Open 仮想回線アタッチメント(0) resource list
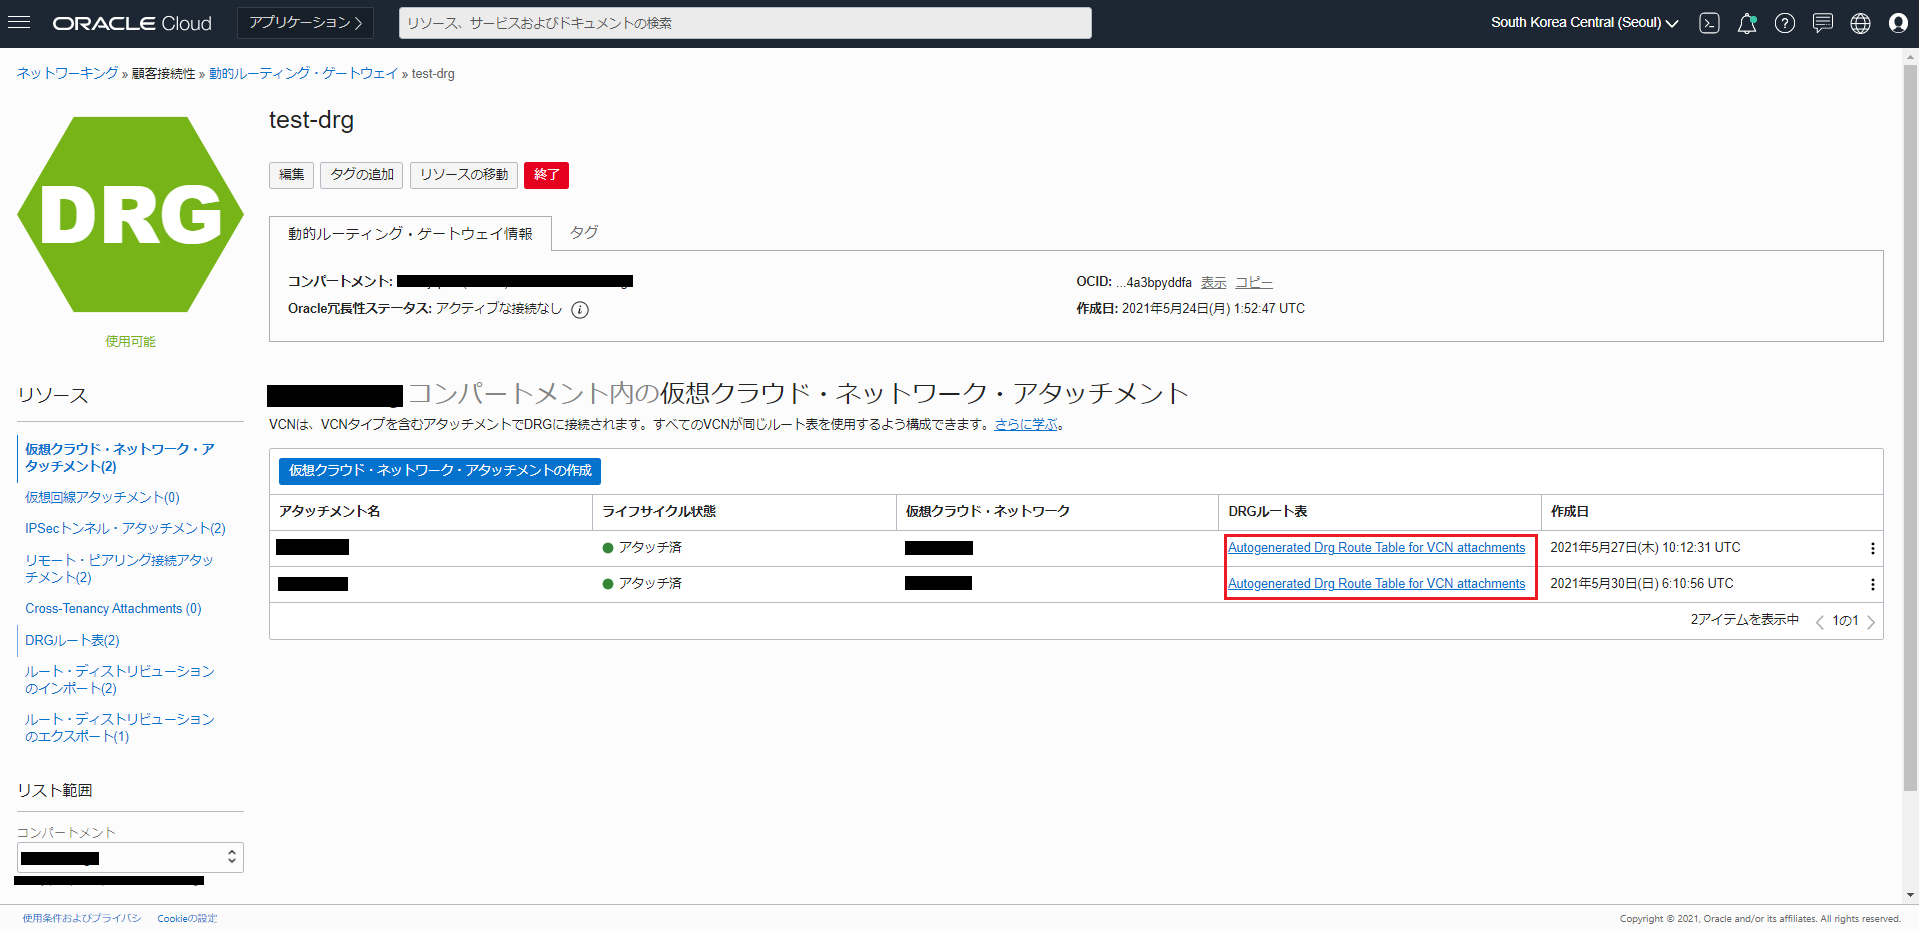1919x931 pixels. [x=102, y=497]
